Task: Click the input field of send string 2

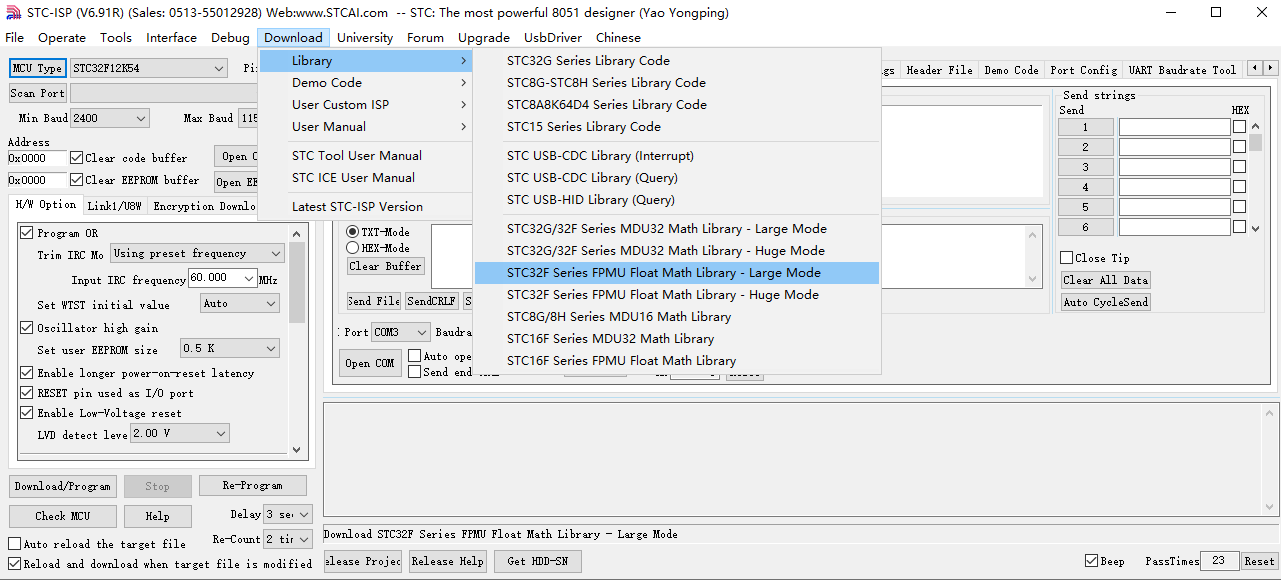Action: (x=1174, y=147)
